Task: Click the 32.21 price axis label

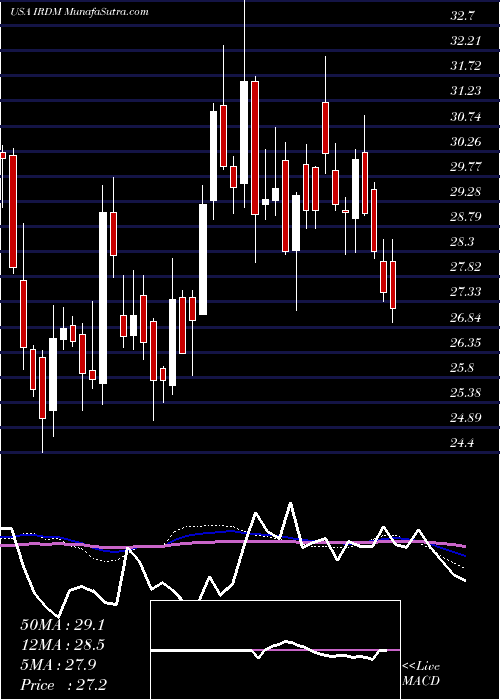Action: [465, 41]
